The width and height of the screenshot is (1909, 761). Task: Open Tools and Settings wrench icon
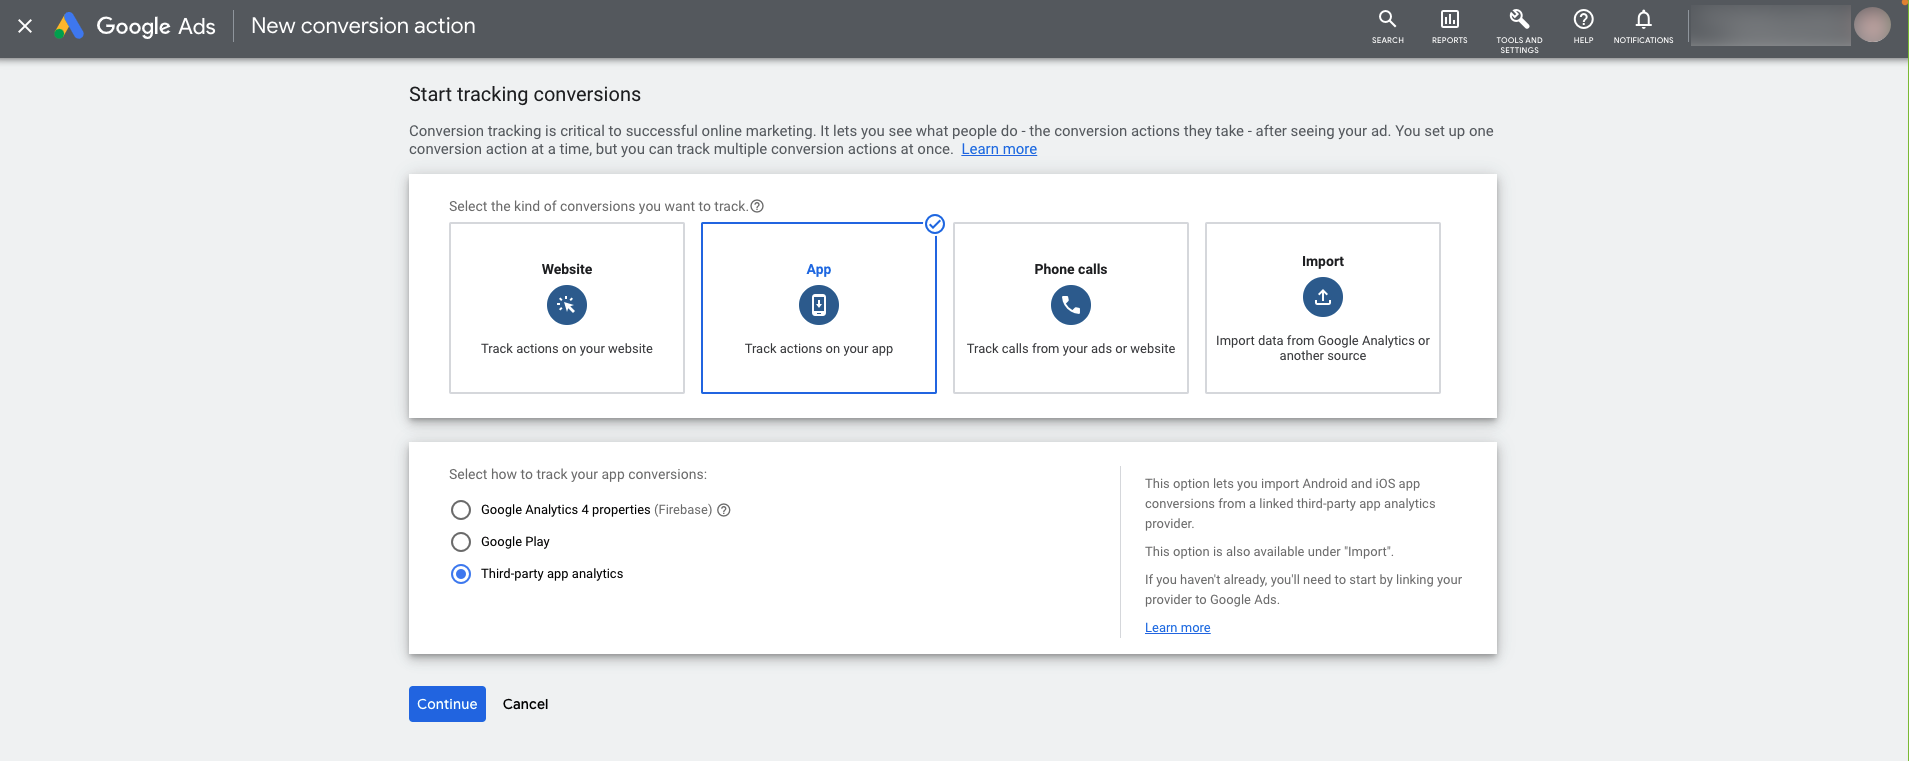(x=1519, y=20)
